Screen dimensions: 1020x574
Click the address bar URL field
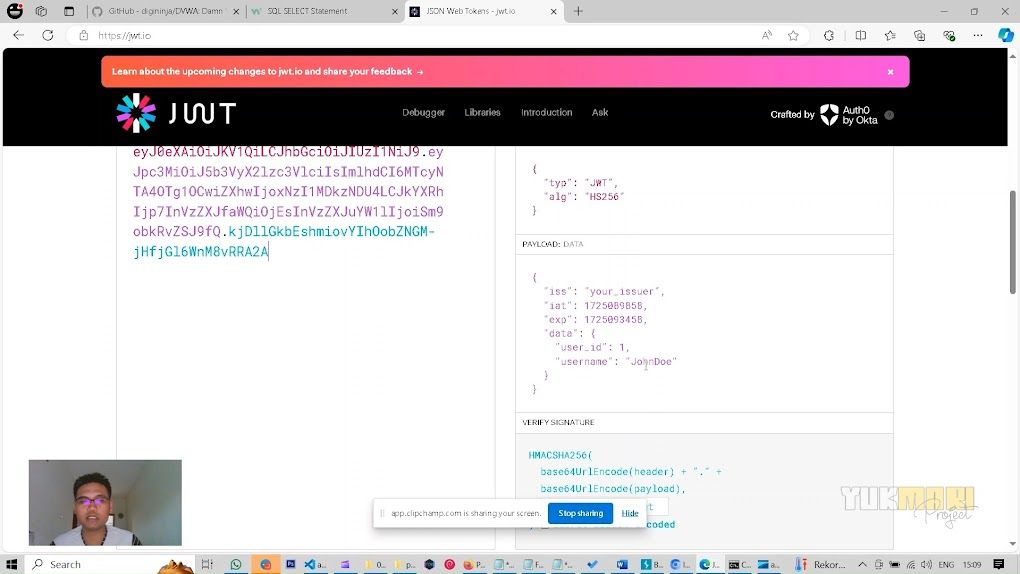pyautogui.click(x=416, y=35)
